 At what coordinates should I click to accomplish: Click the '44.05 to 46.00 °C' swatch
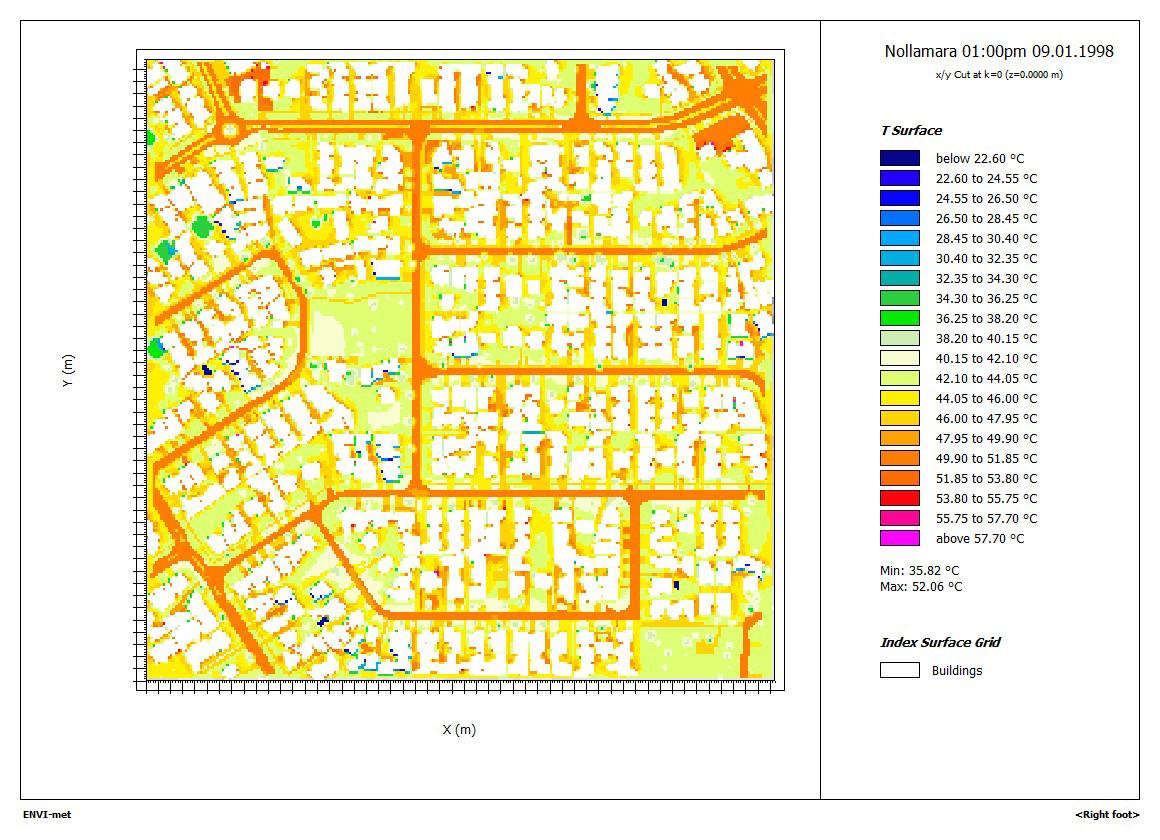click(900, 398)
